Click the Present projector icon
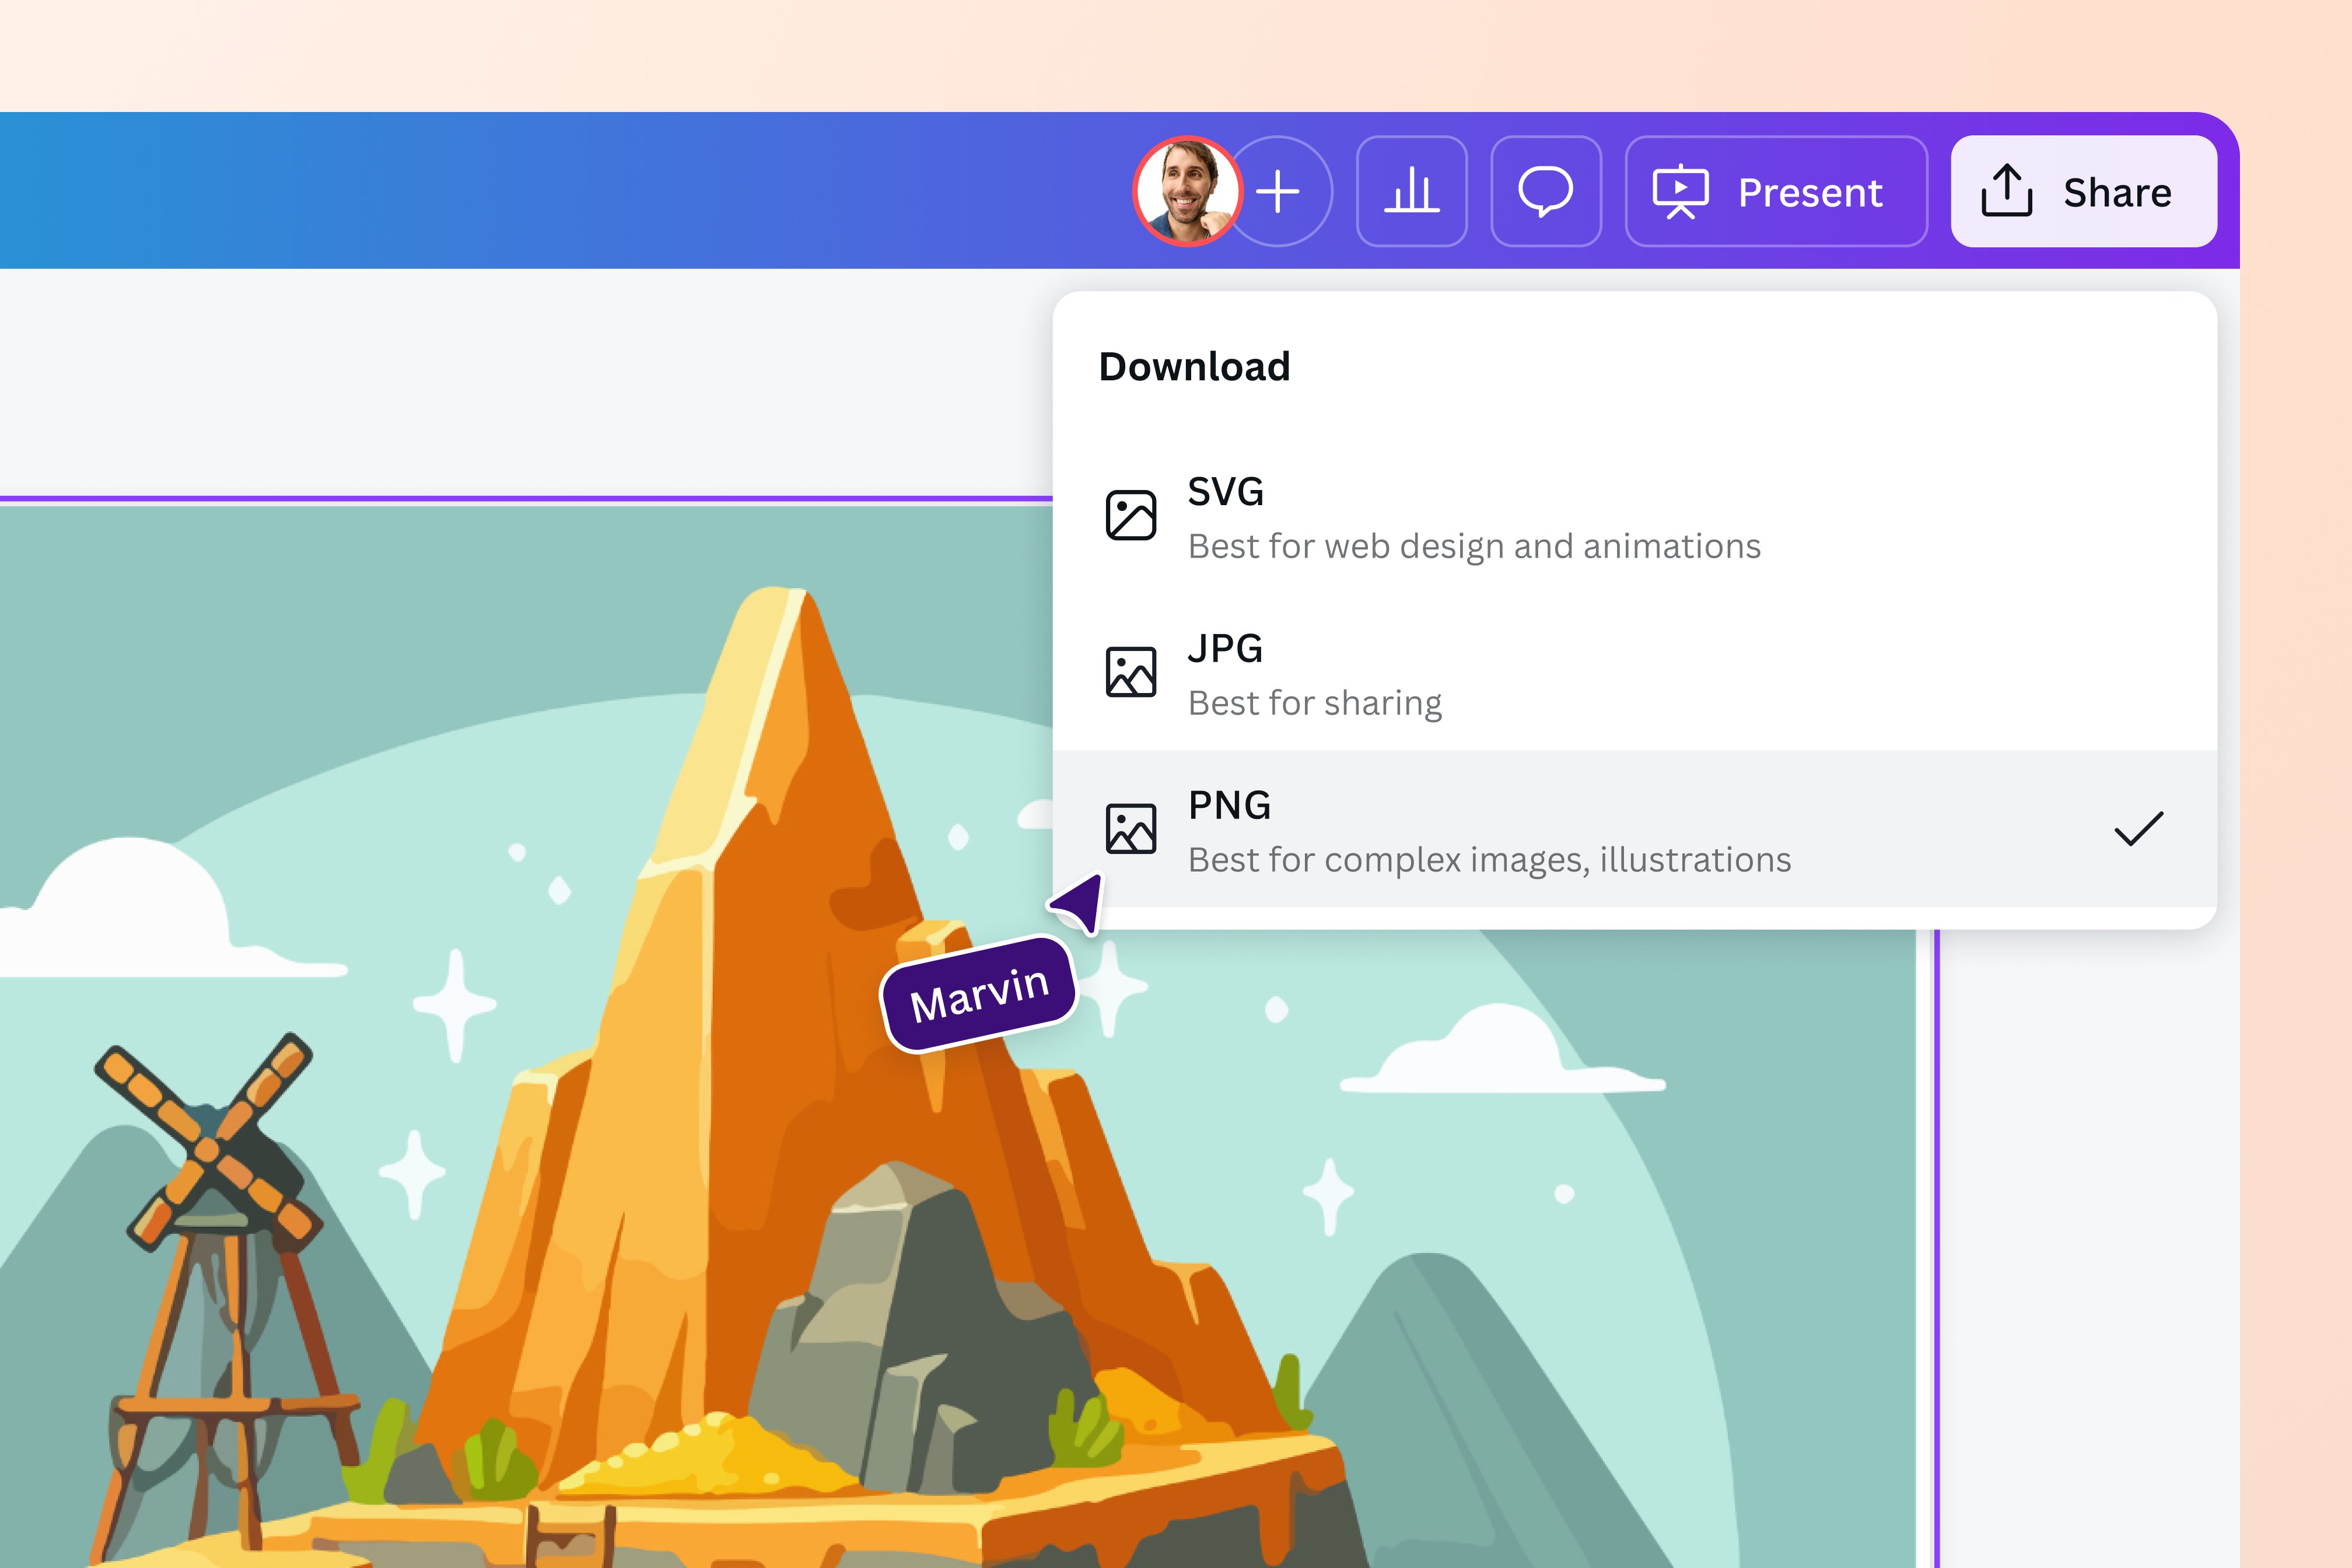2352x1568 pixels. click(x=1682, y=192)
